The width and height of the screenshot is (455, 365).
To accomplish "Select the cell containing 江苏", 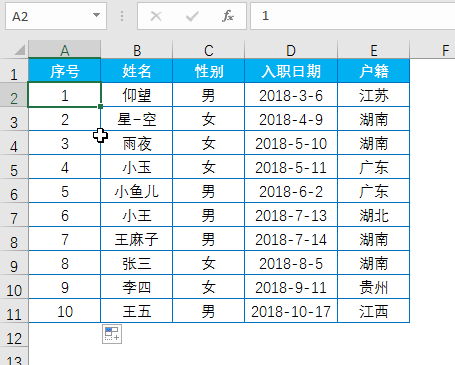I will (x=374, y=95).
